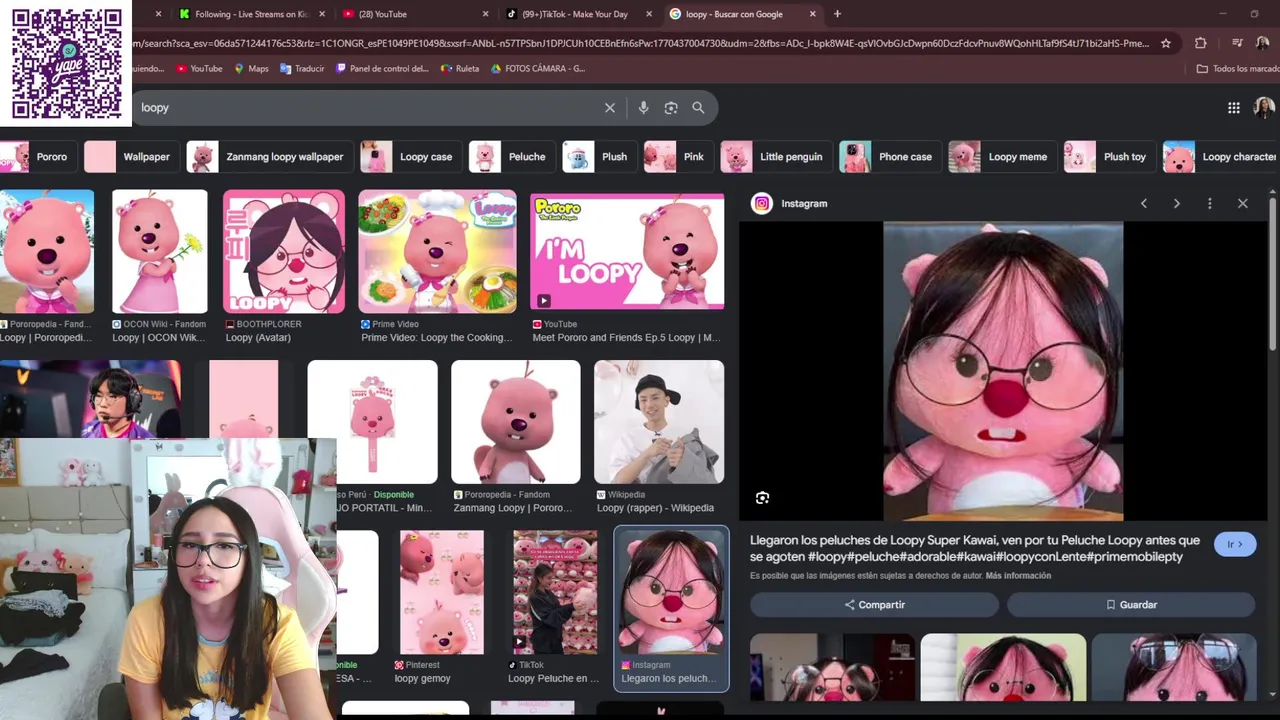The image size is (1280, 720).
Task: Choose the Plush toy chip
Action: pyautogui.click(x=1110, y=157)
